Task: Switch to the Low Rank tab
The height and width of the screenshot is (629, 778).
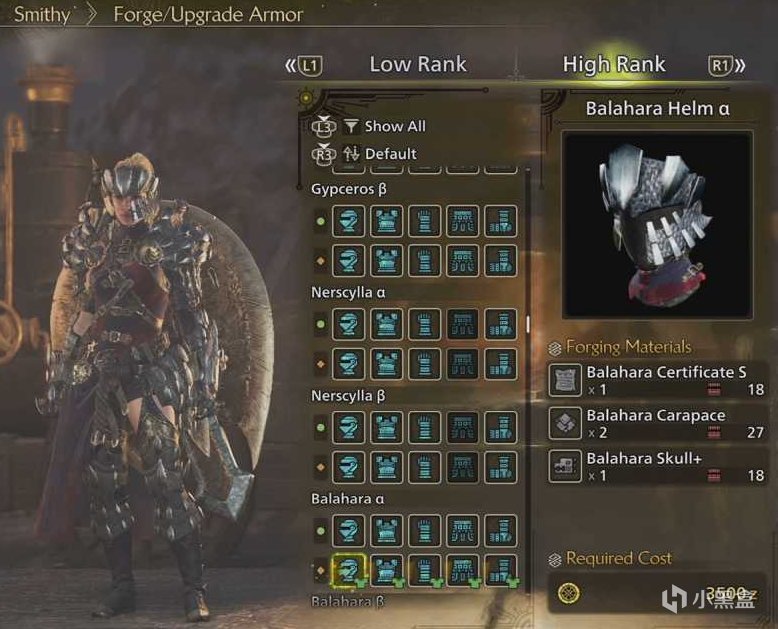Action: tap(418, 64)
